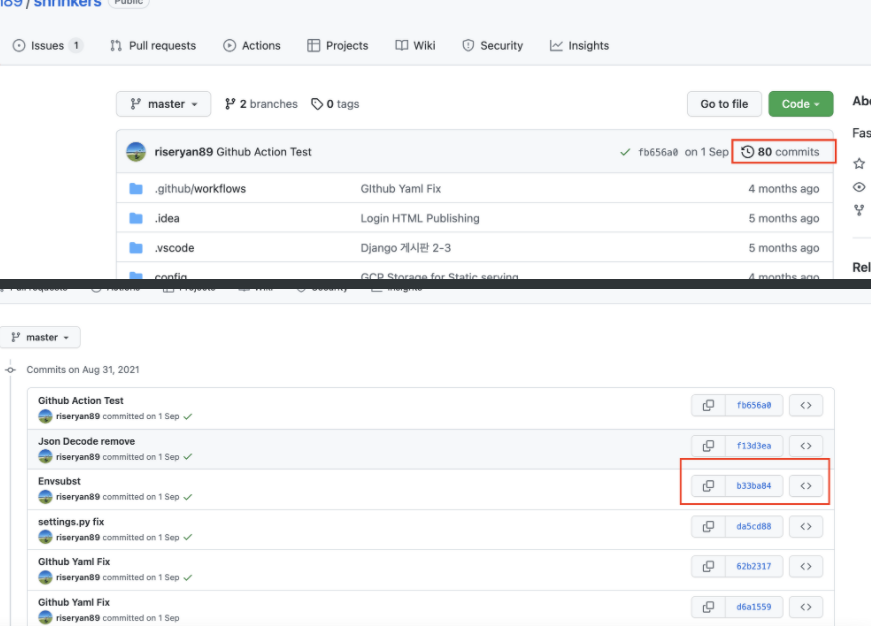Copy the full SHA for f13d3ea
This screenshot has width=871, height=626.
coord(708,445)
